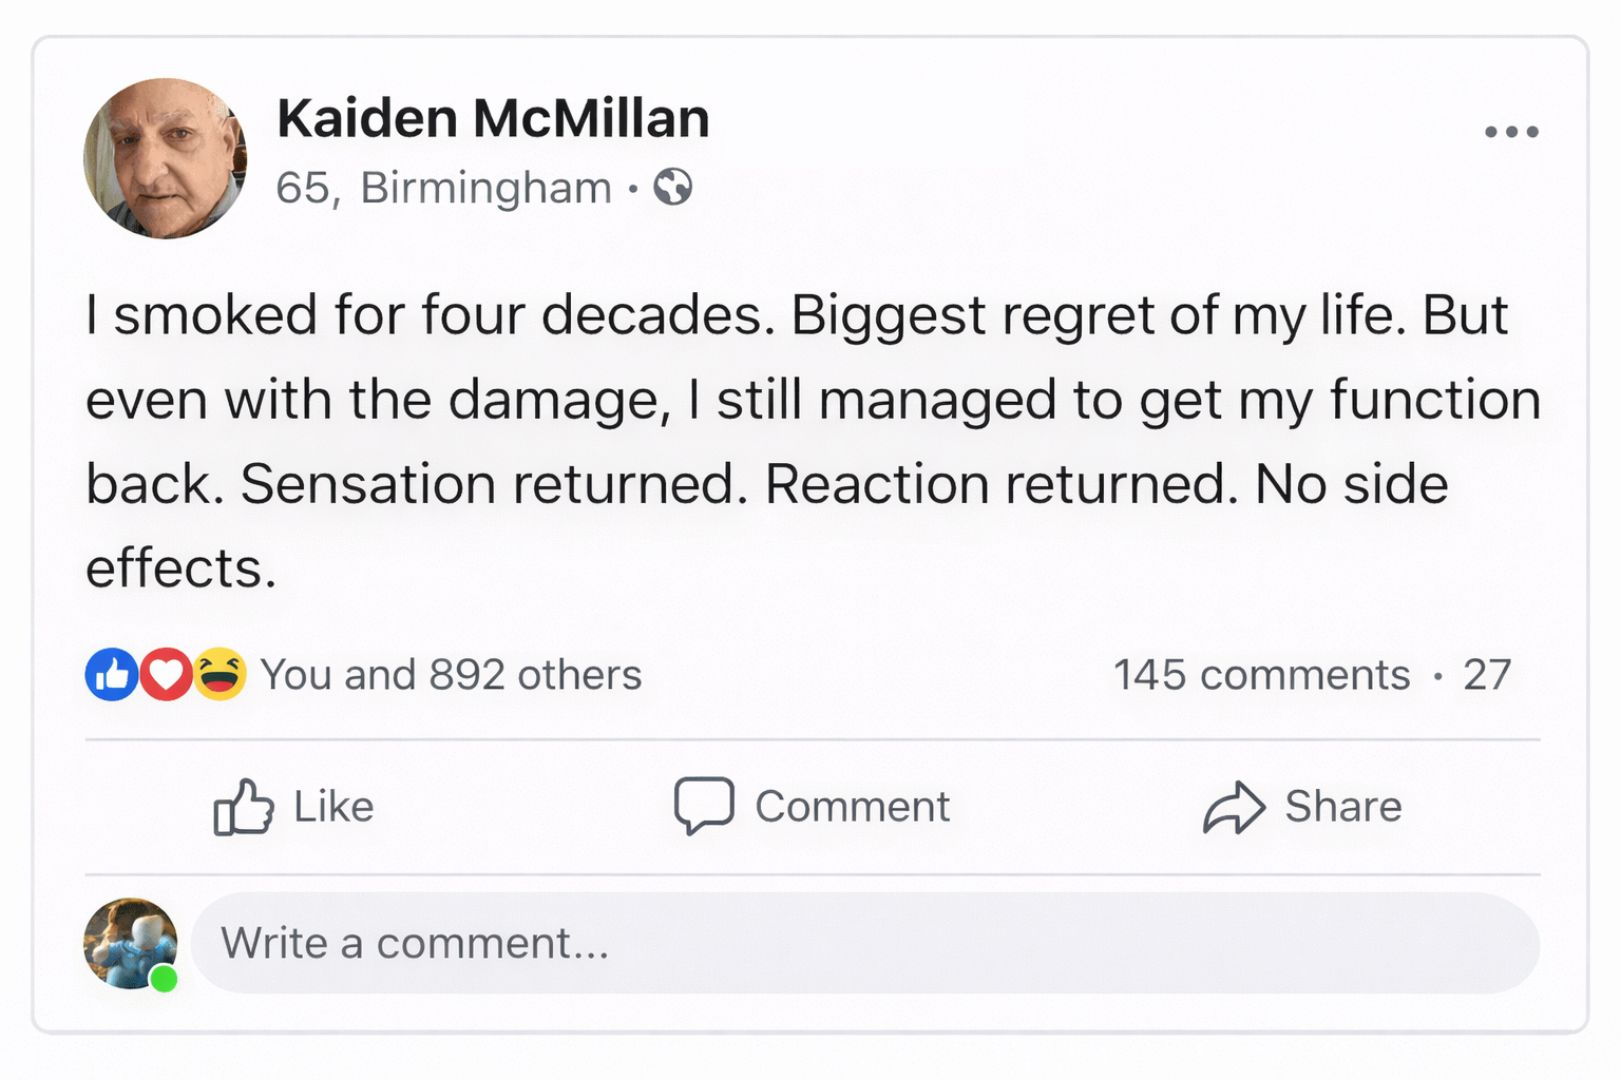This screenshot has width=1621, height=1080.
Task: Click the 27 shares count
Action: coord(1487,675)
